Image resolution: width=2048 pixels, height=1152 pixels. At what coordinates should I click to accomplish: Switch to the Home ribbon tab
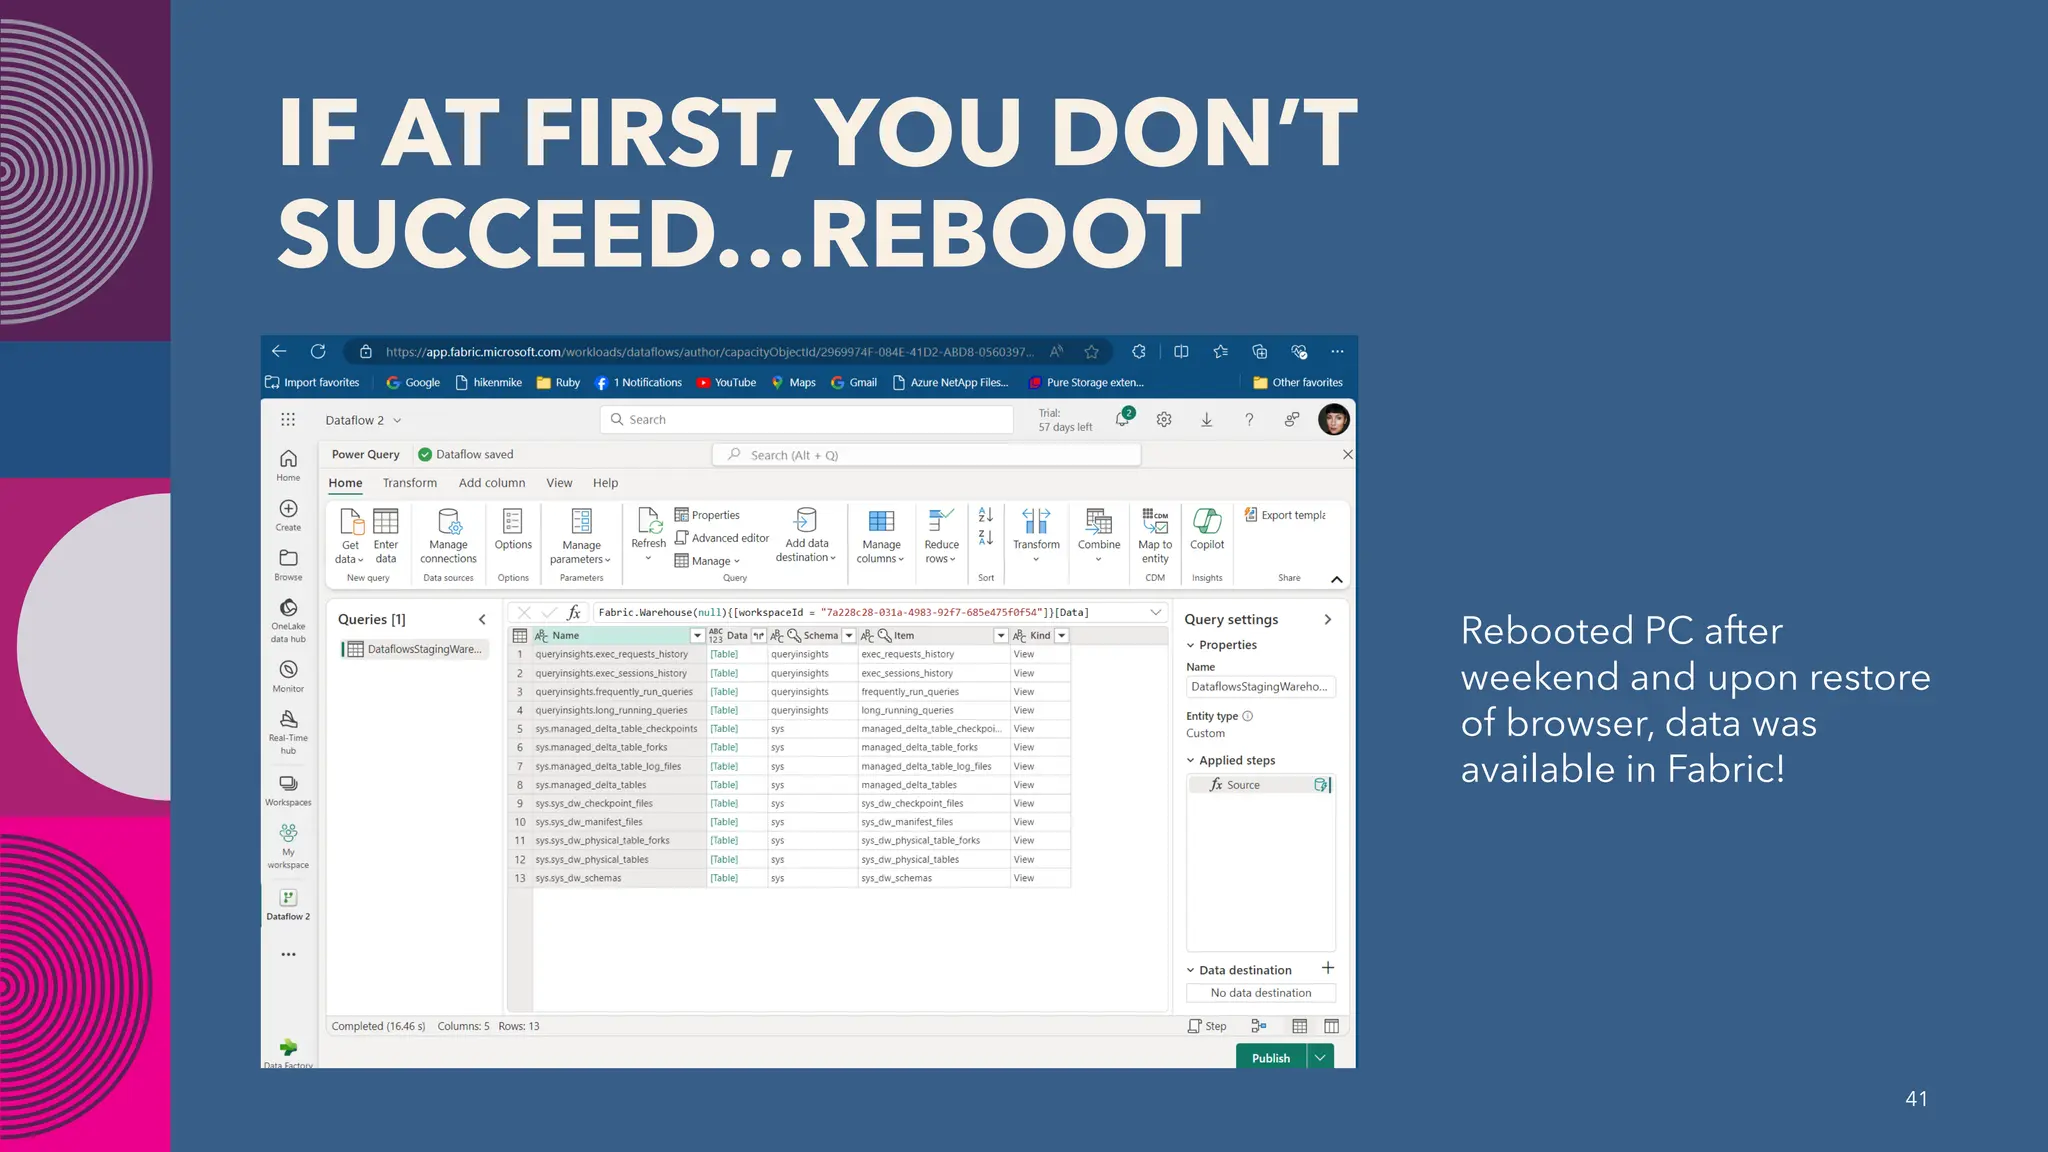346,483
